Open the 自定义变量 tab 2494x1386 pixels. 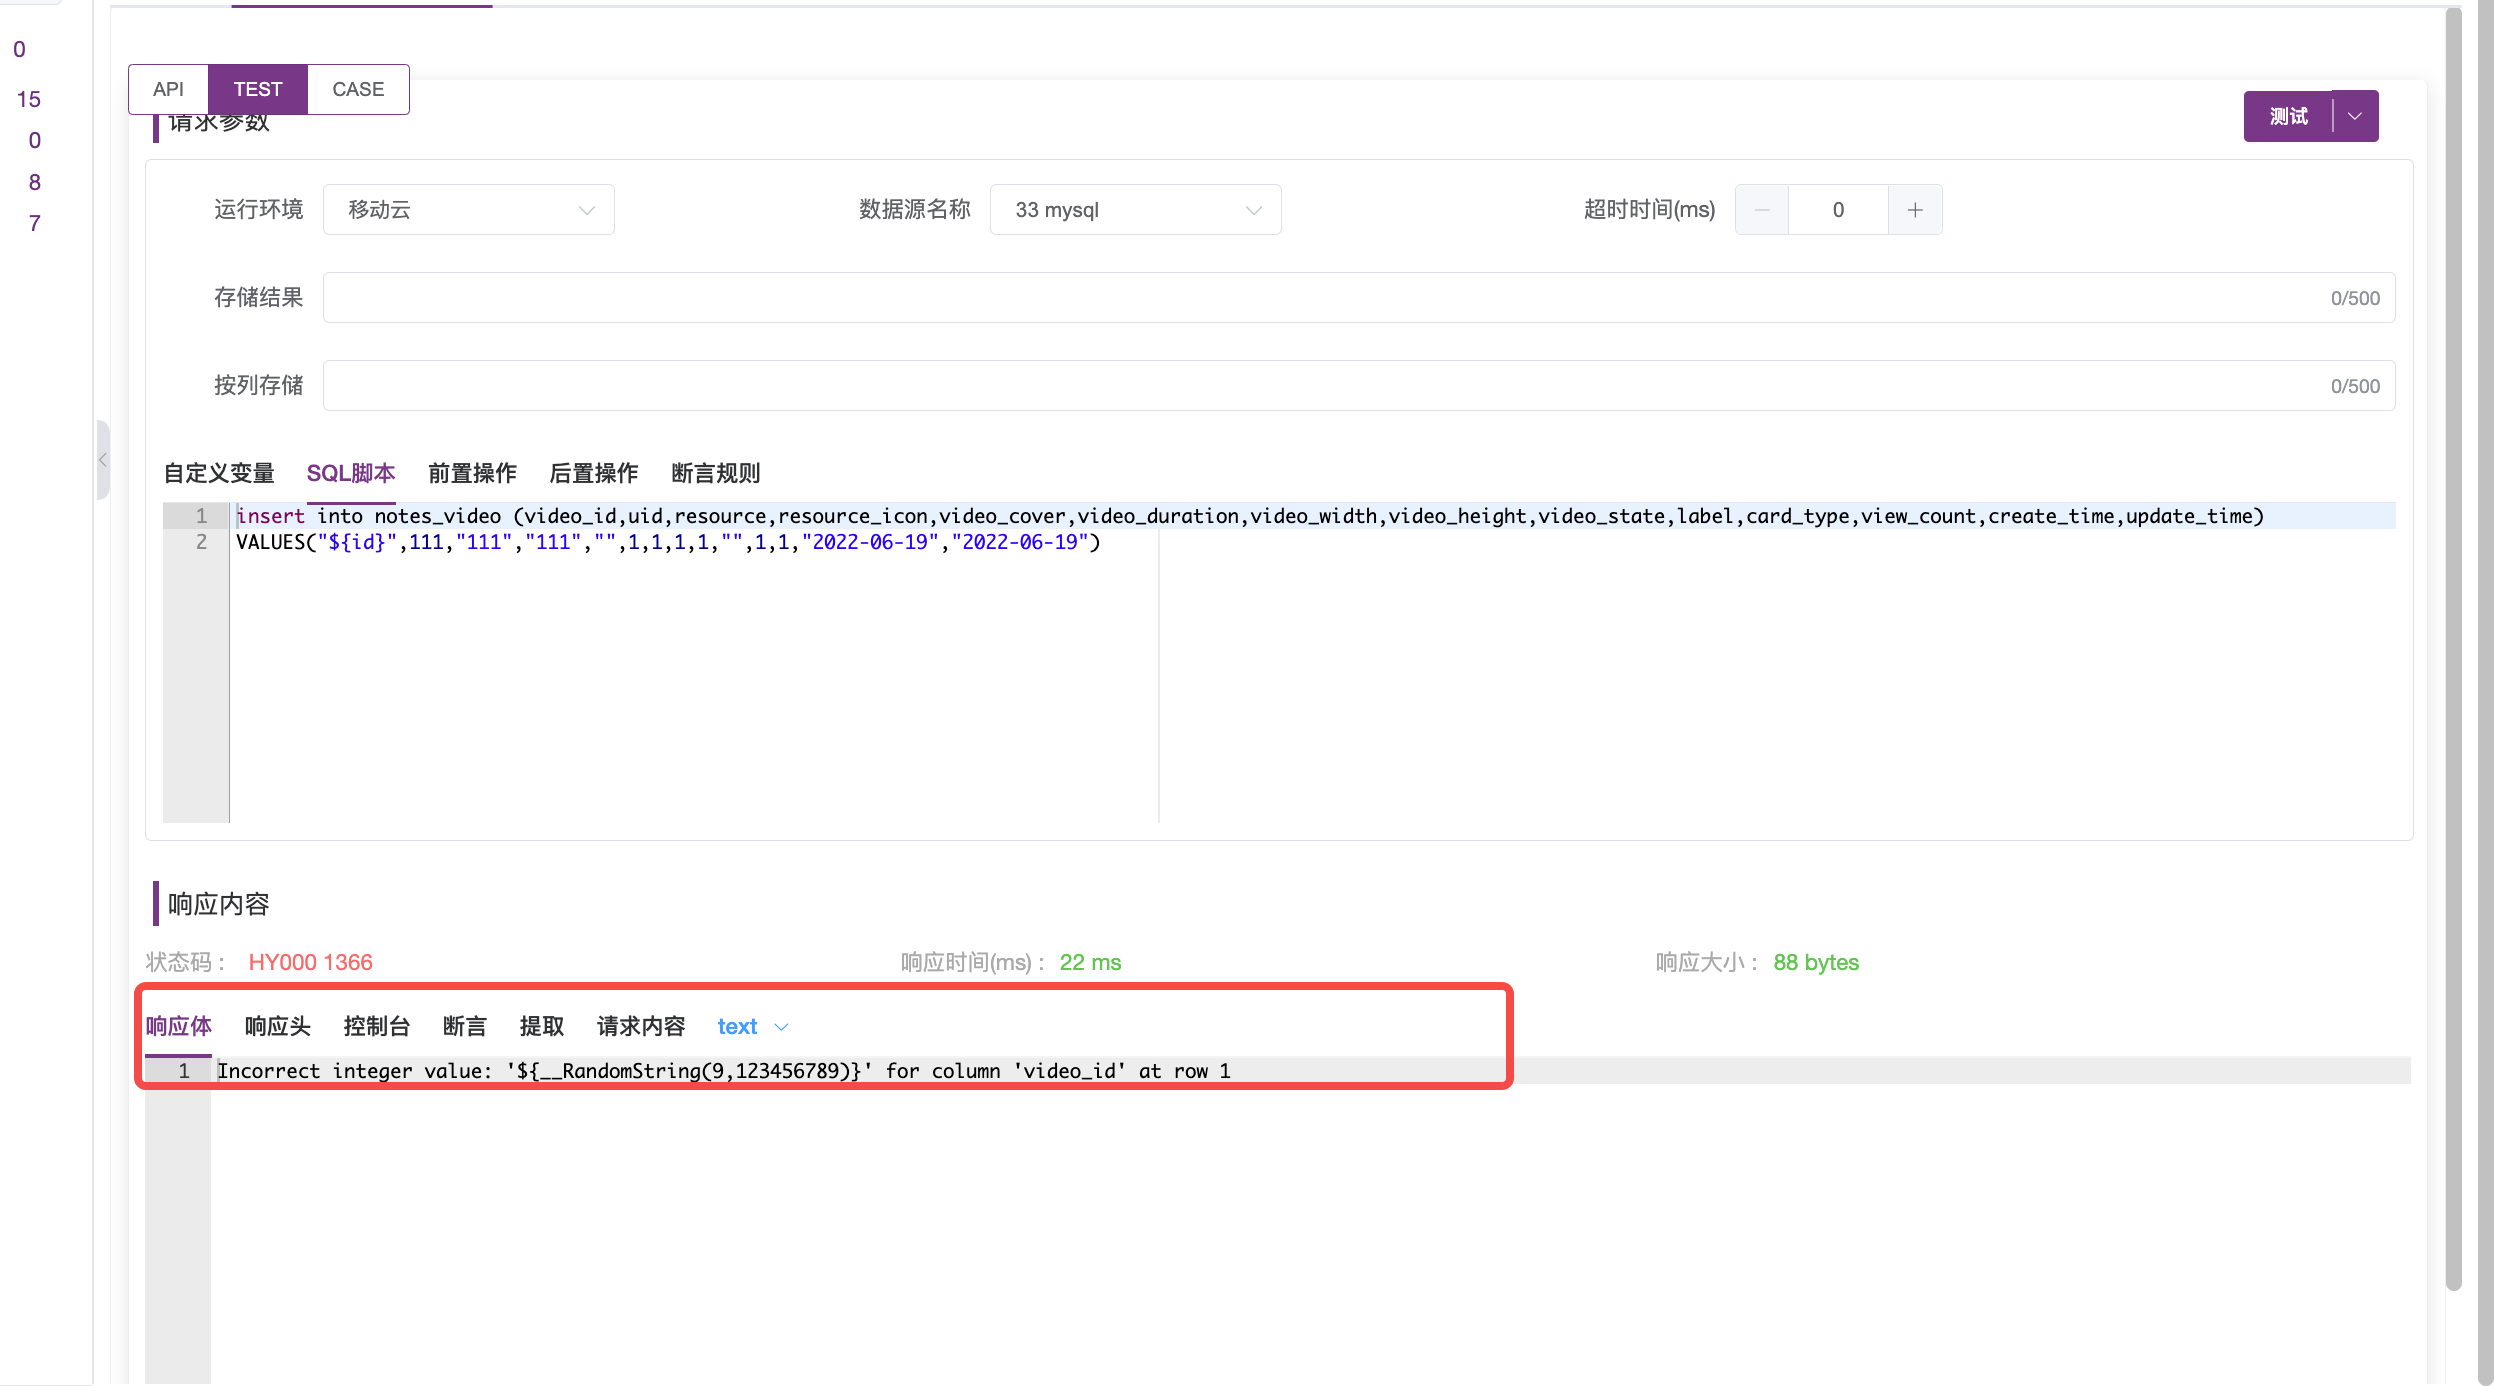tap(219, 473)
